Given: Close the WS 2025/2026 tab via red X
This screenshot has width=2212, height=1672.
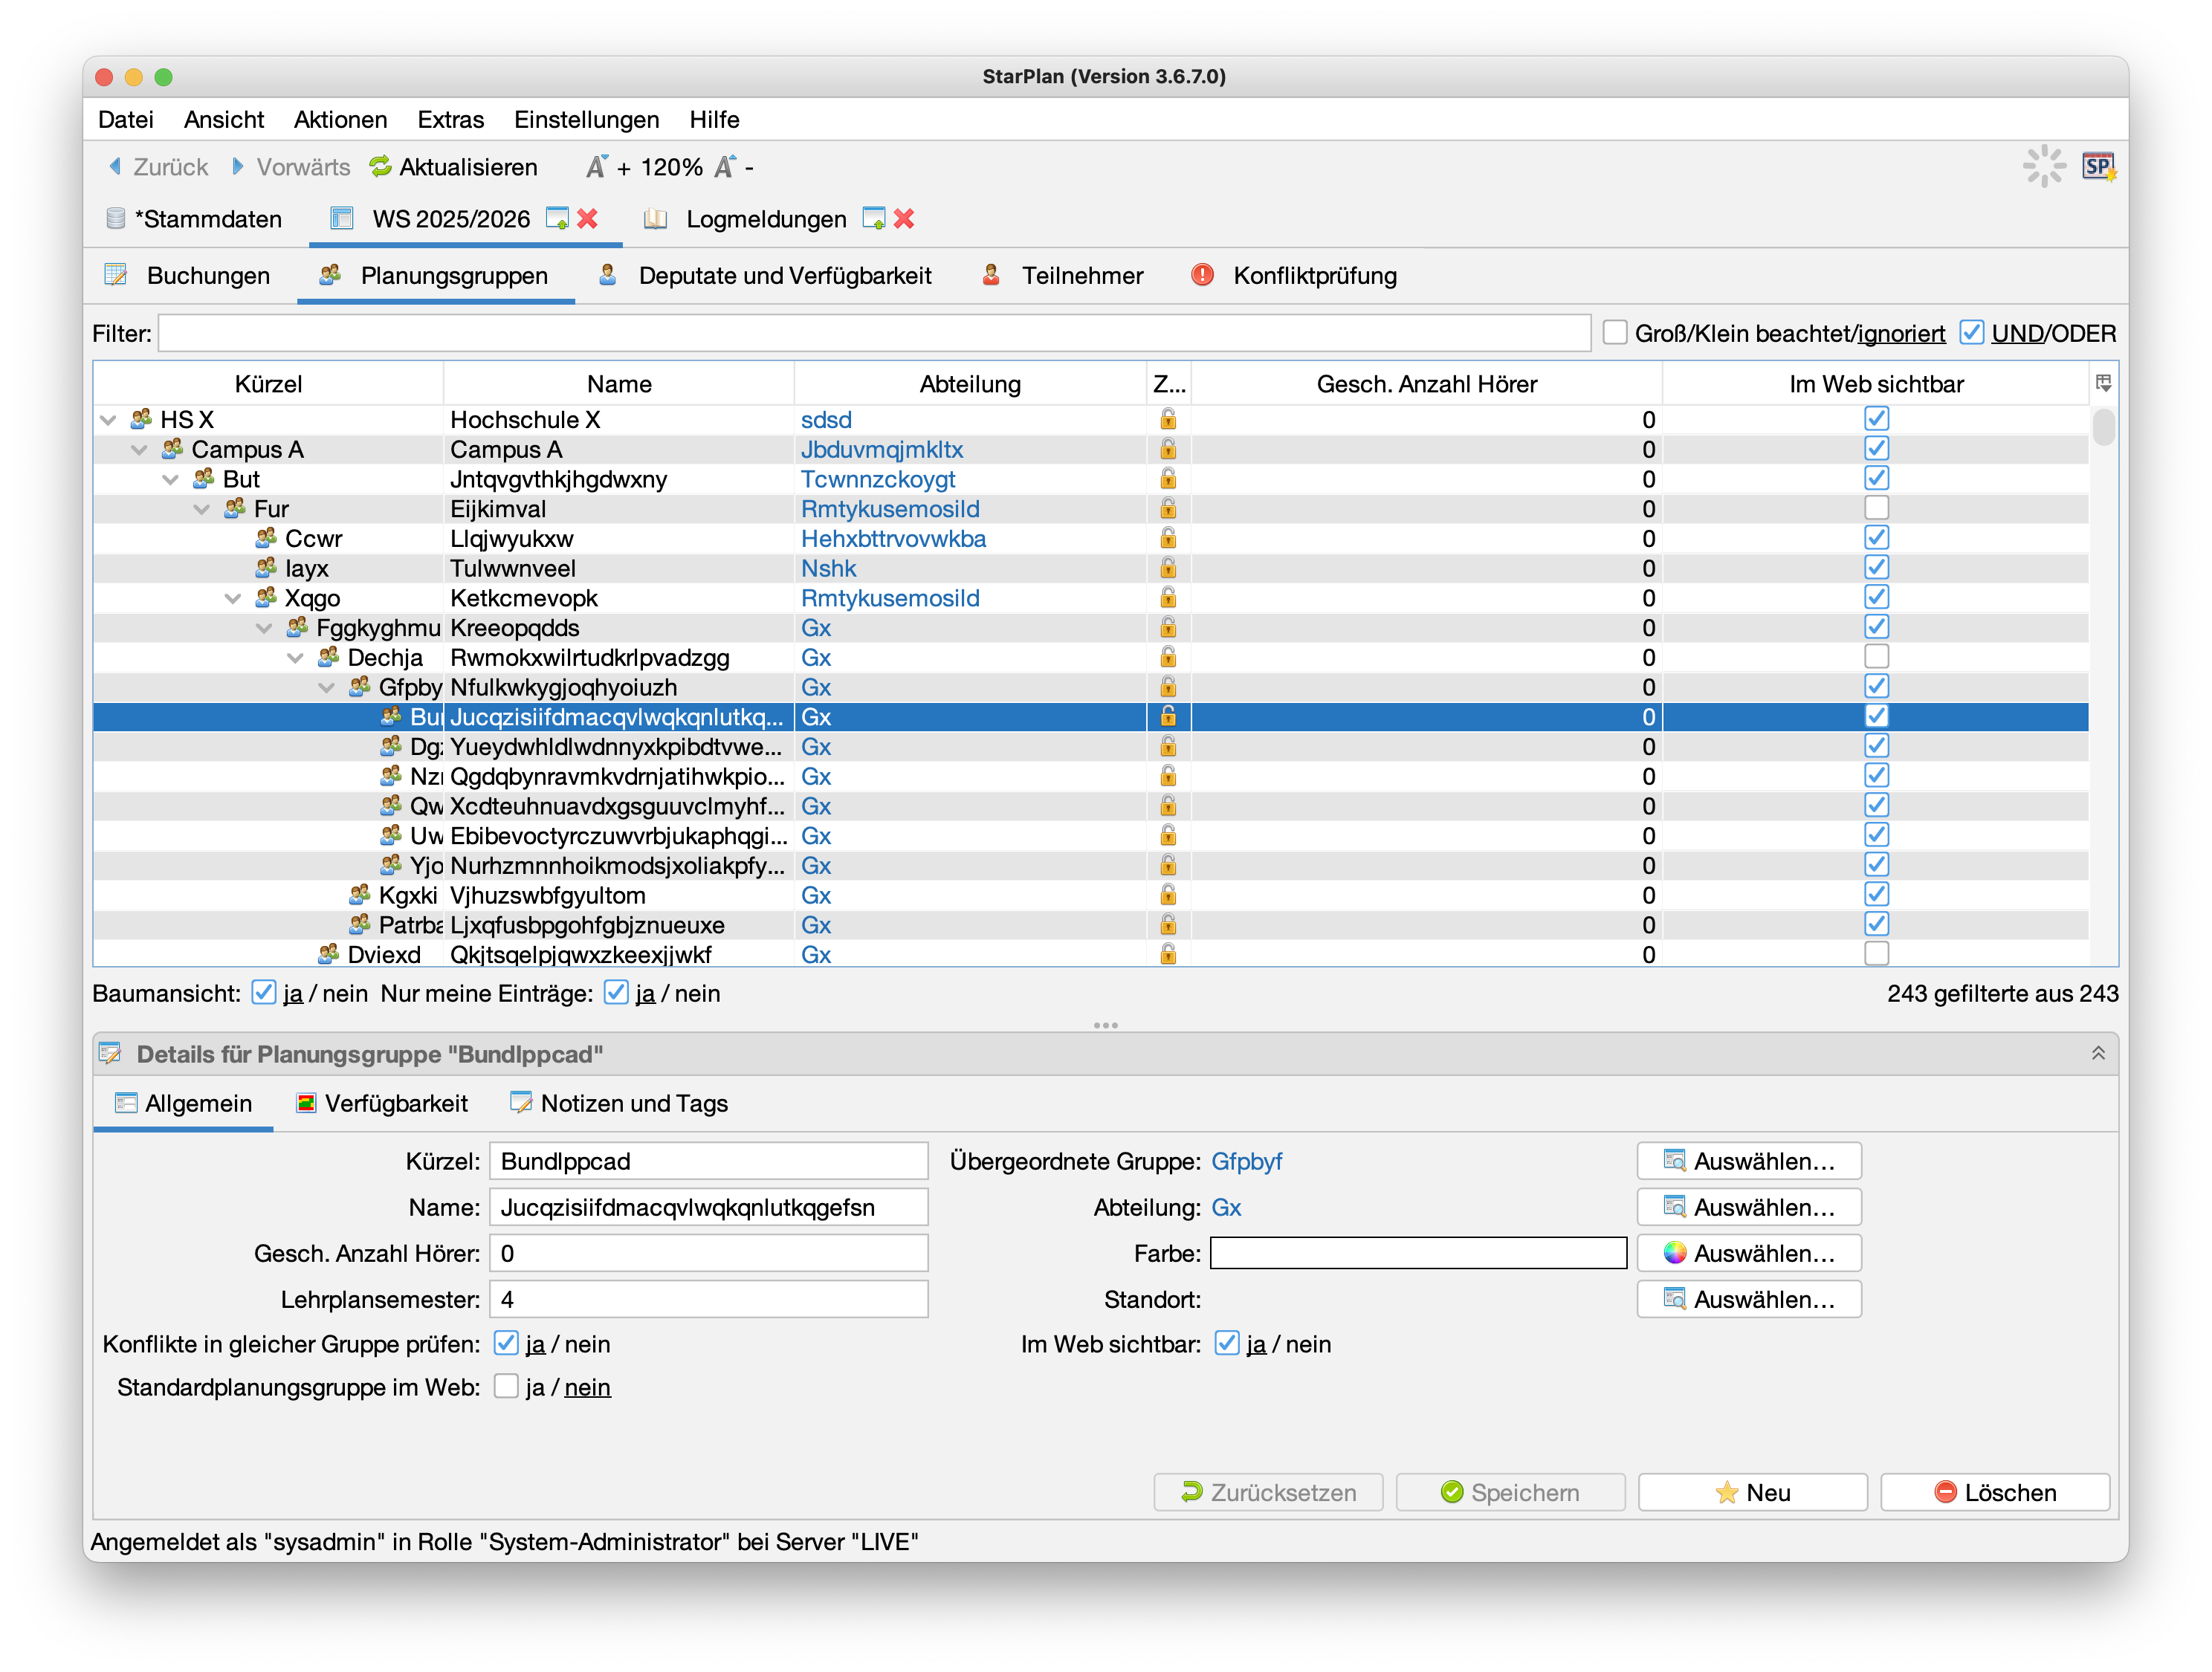Looking at the screenshot, I should tap(588, 219).
